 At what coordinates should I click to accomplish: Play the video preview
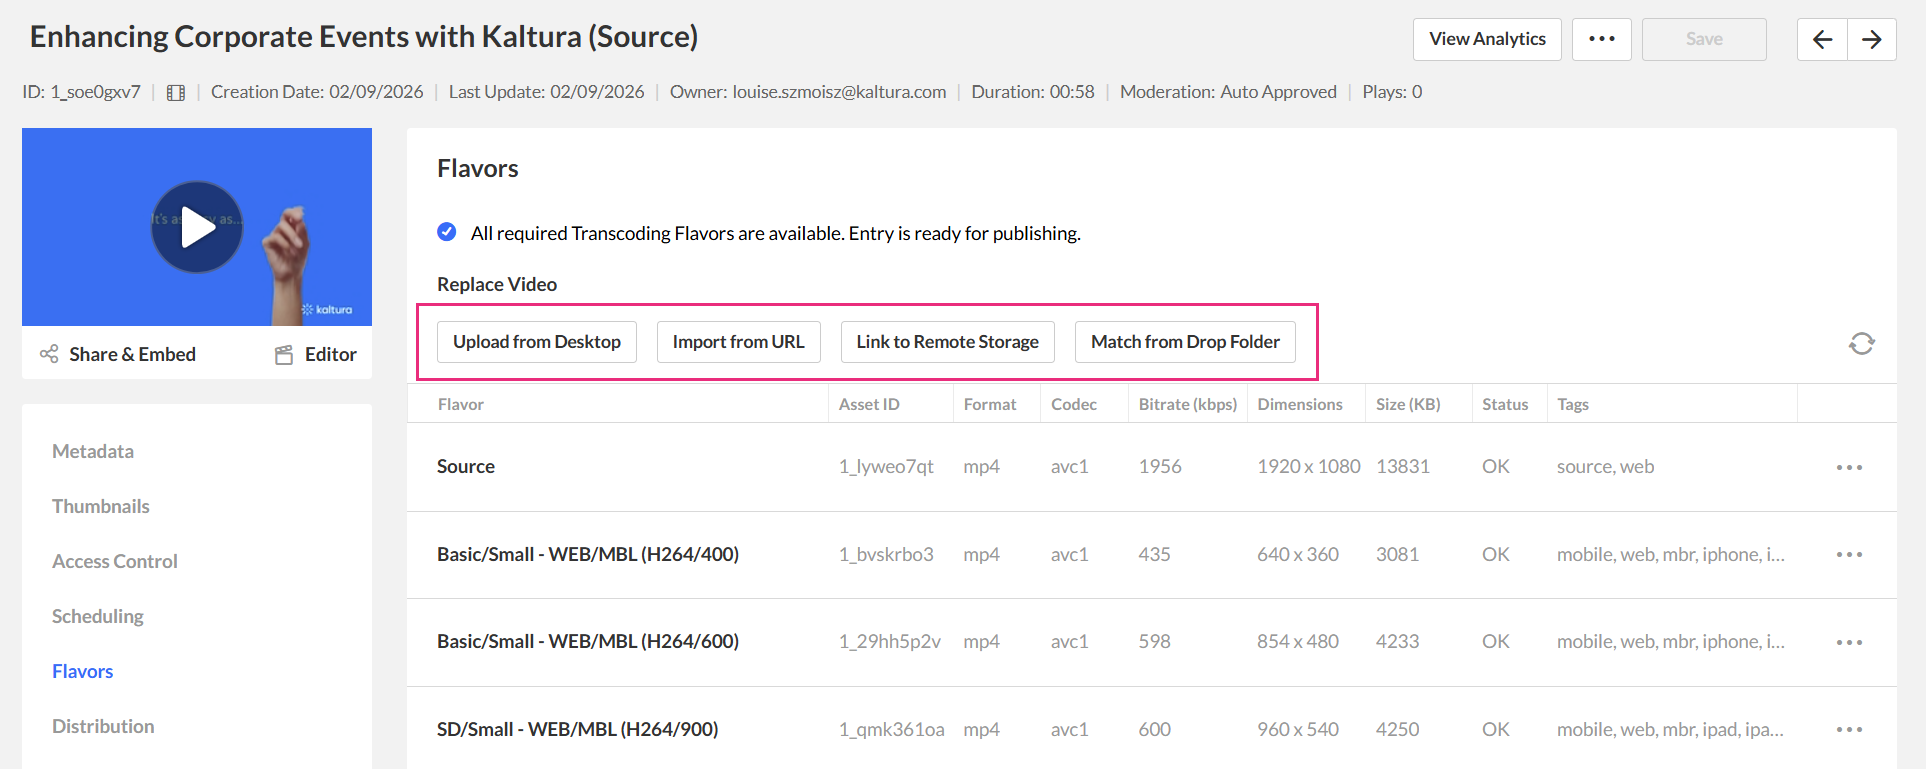(x=197, y=227)
